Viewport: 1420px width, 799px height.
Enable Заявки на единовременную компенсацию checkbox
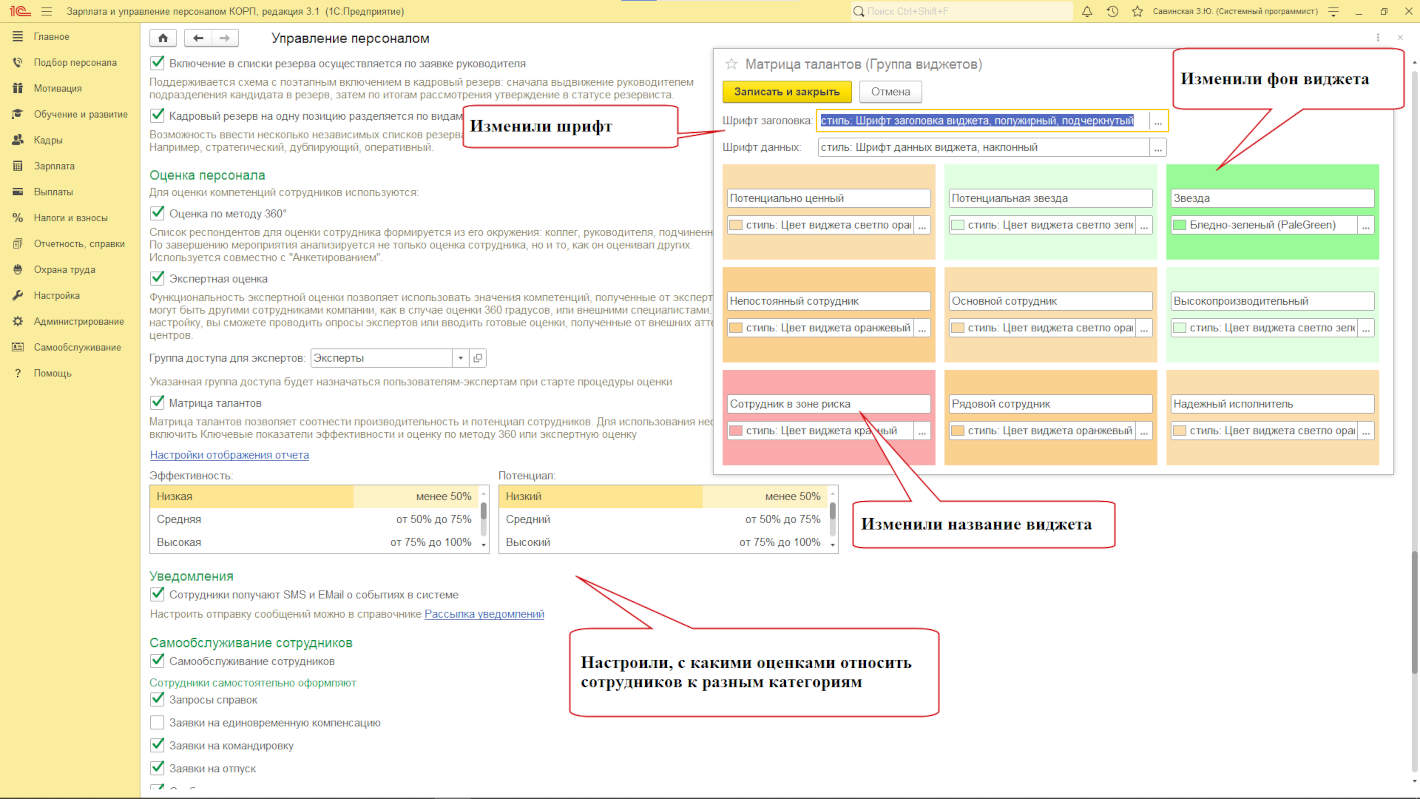click(x=157, y=722)
